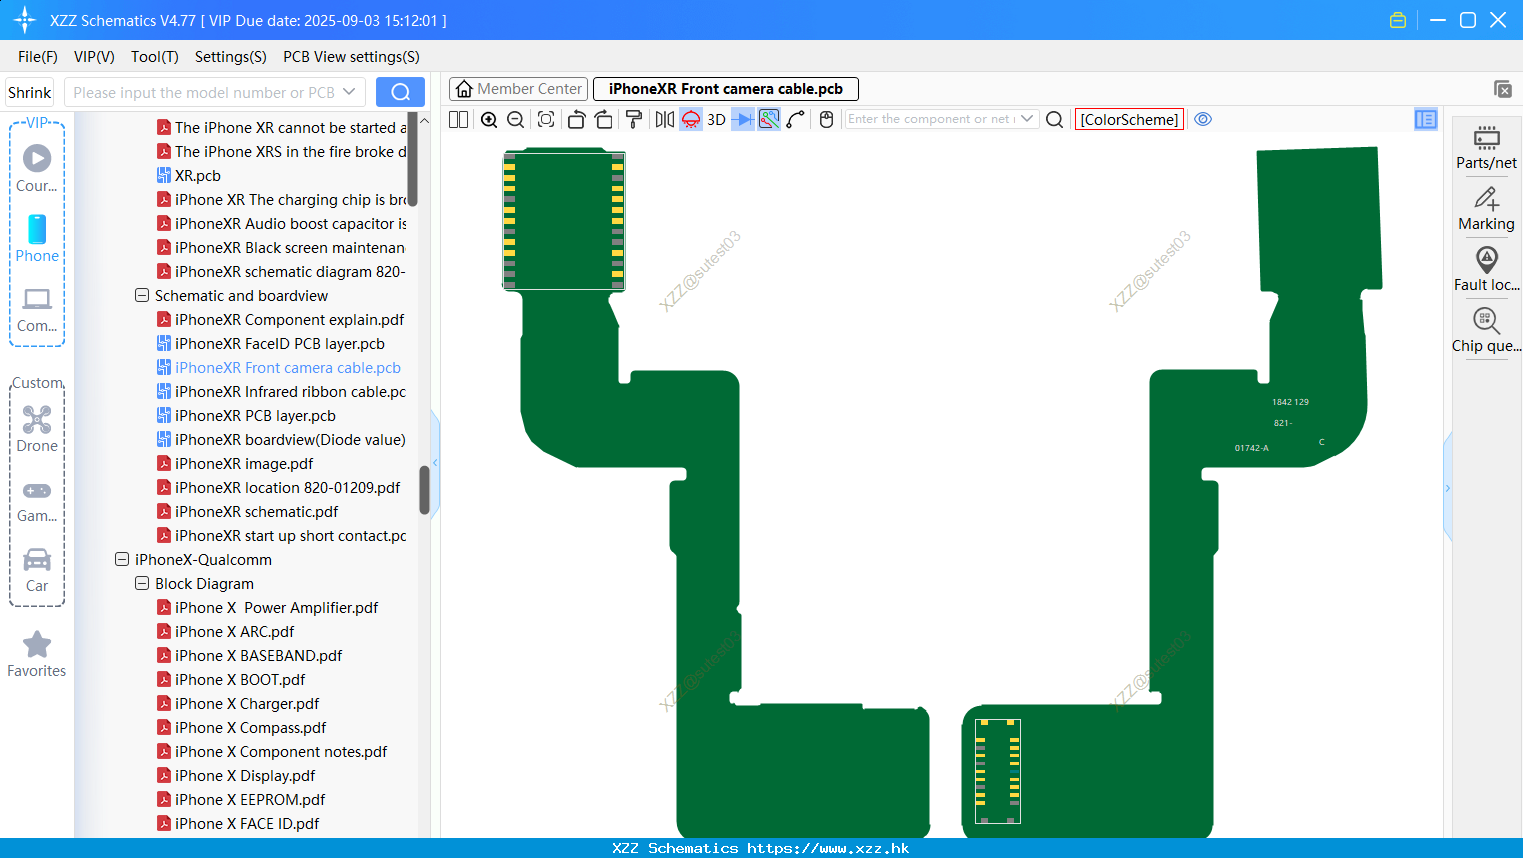Image resolution: width=1523 pixels, height=858 pixels.
Task: Select the Phone category
Action: coord(37,238)
